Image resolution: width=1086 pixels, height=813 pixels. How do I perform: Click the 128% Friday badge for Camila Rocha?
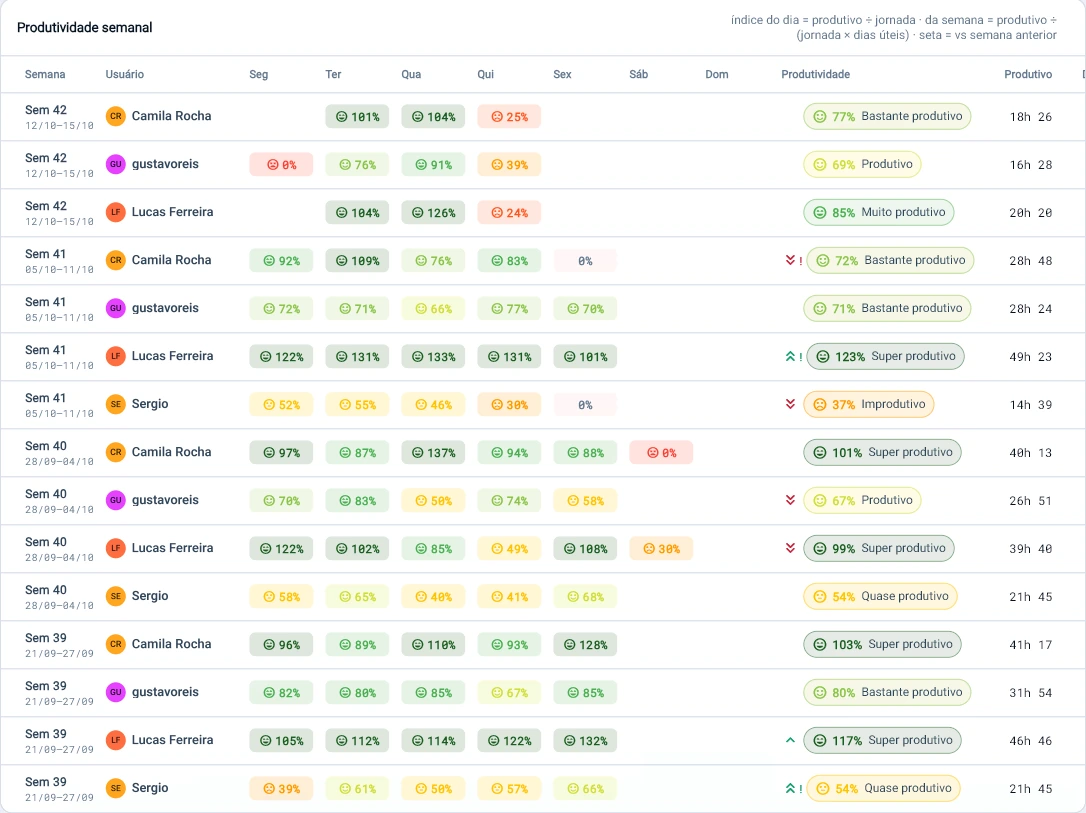coord(585,645)
